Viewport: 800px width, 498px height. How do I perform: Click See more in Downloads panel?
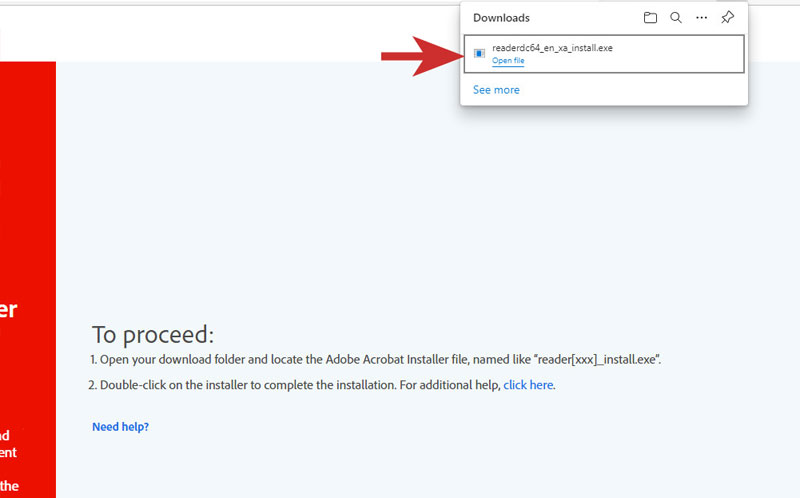496,90
